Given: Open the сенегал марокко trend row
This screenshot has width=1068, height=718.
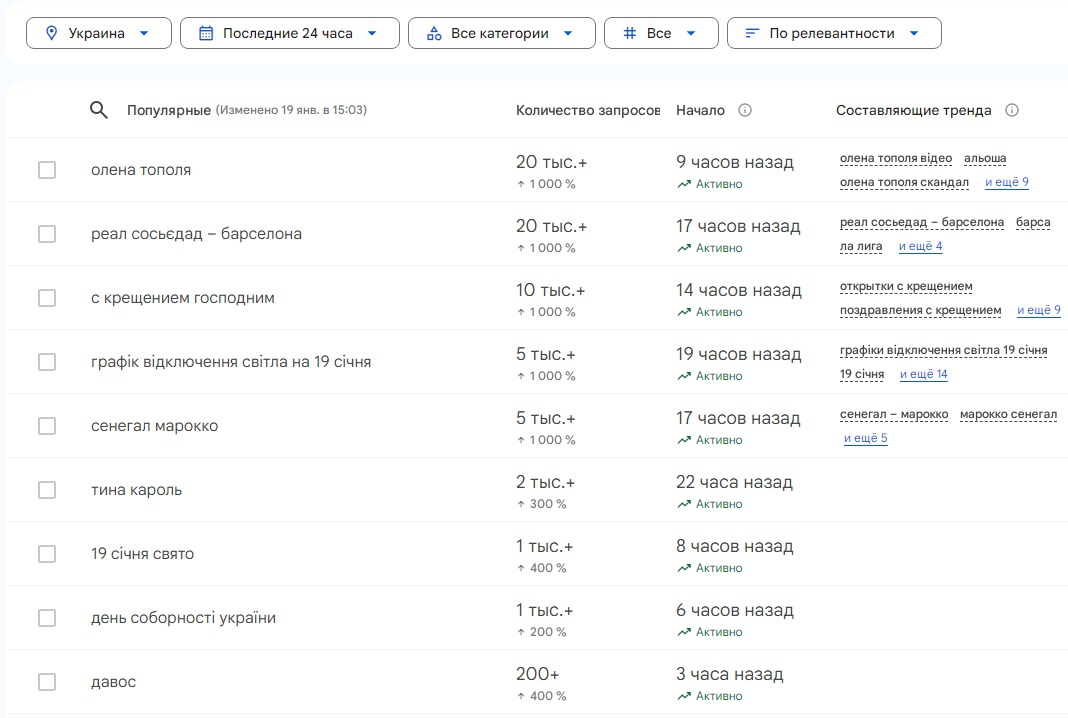Looking at the screenshot, I should click(154, 426).
